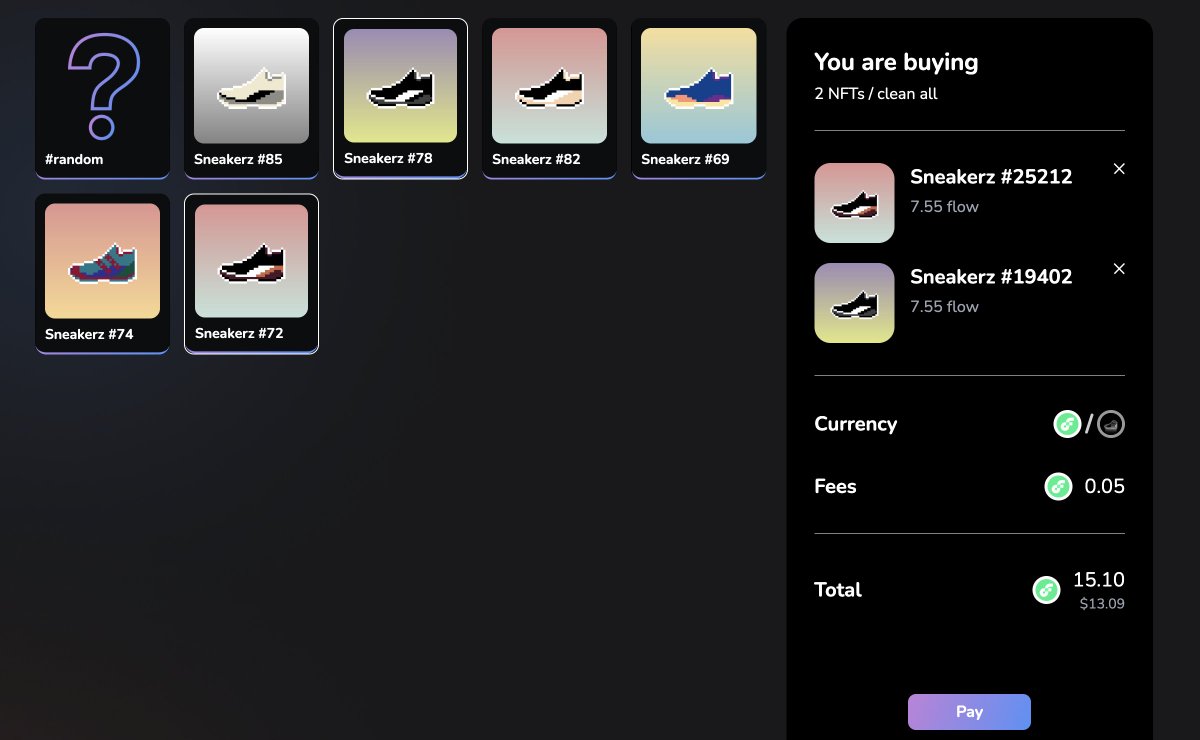This screenshot has width=1200, height=740.
Task: Click 'clean all' link
Action: 907,94
